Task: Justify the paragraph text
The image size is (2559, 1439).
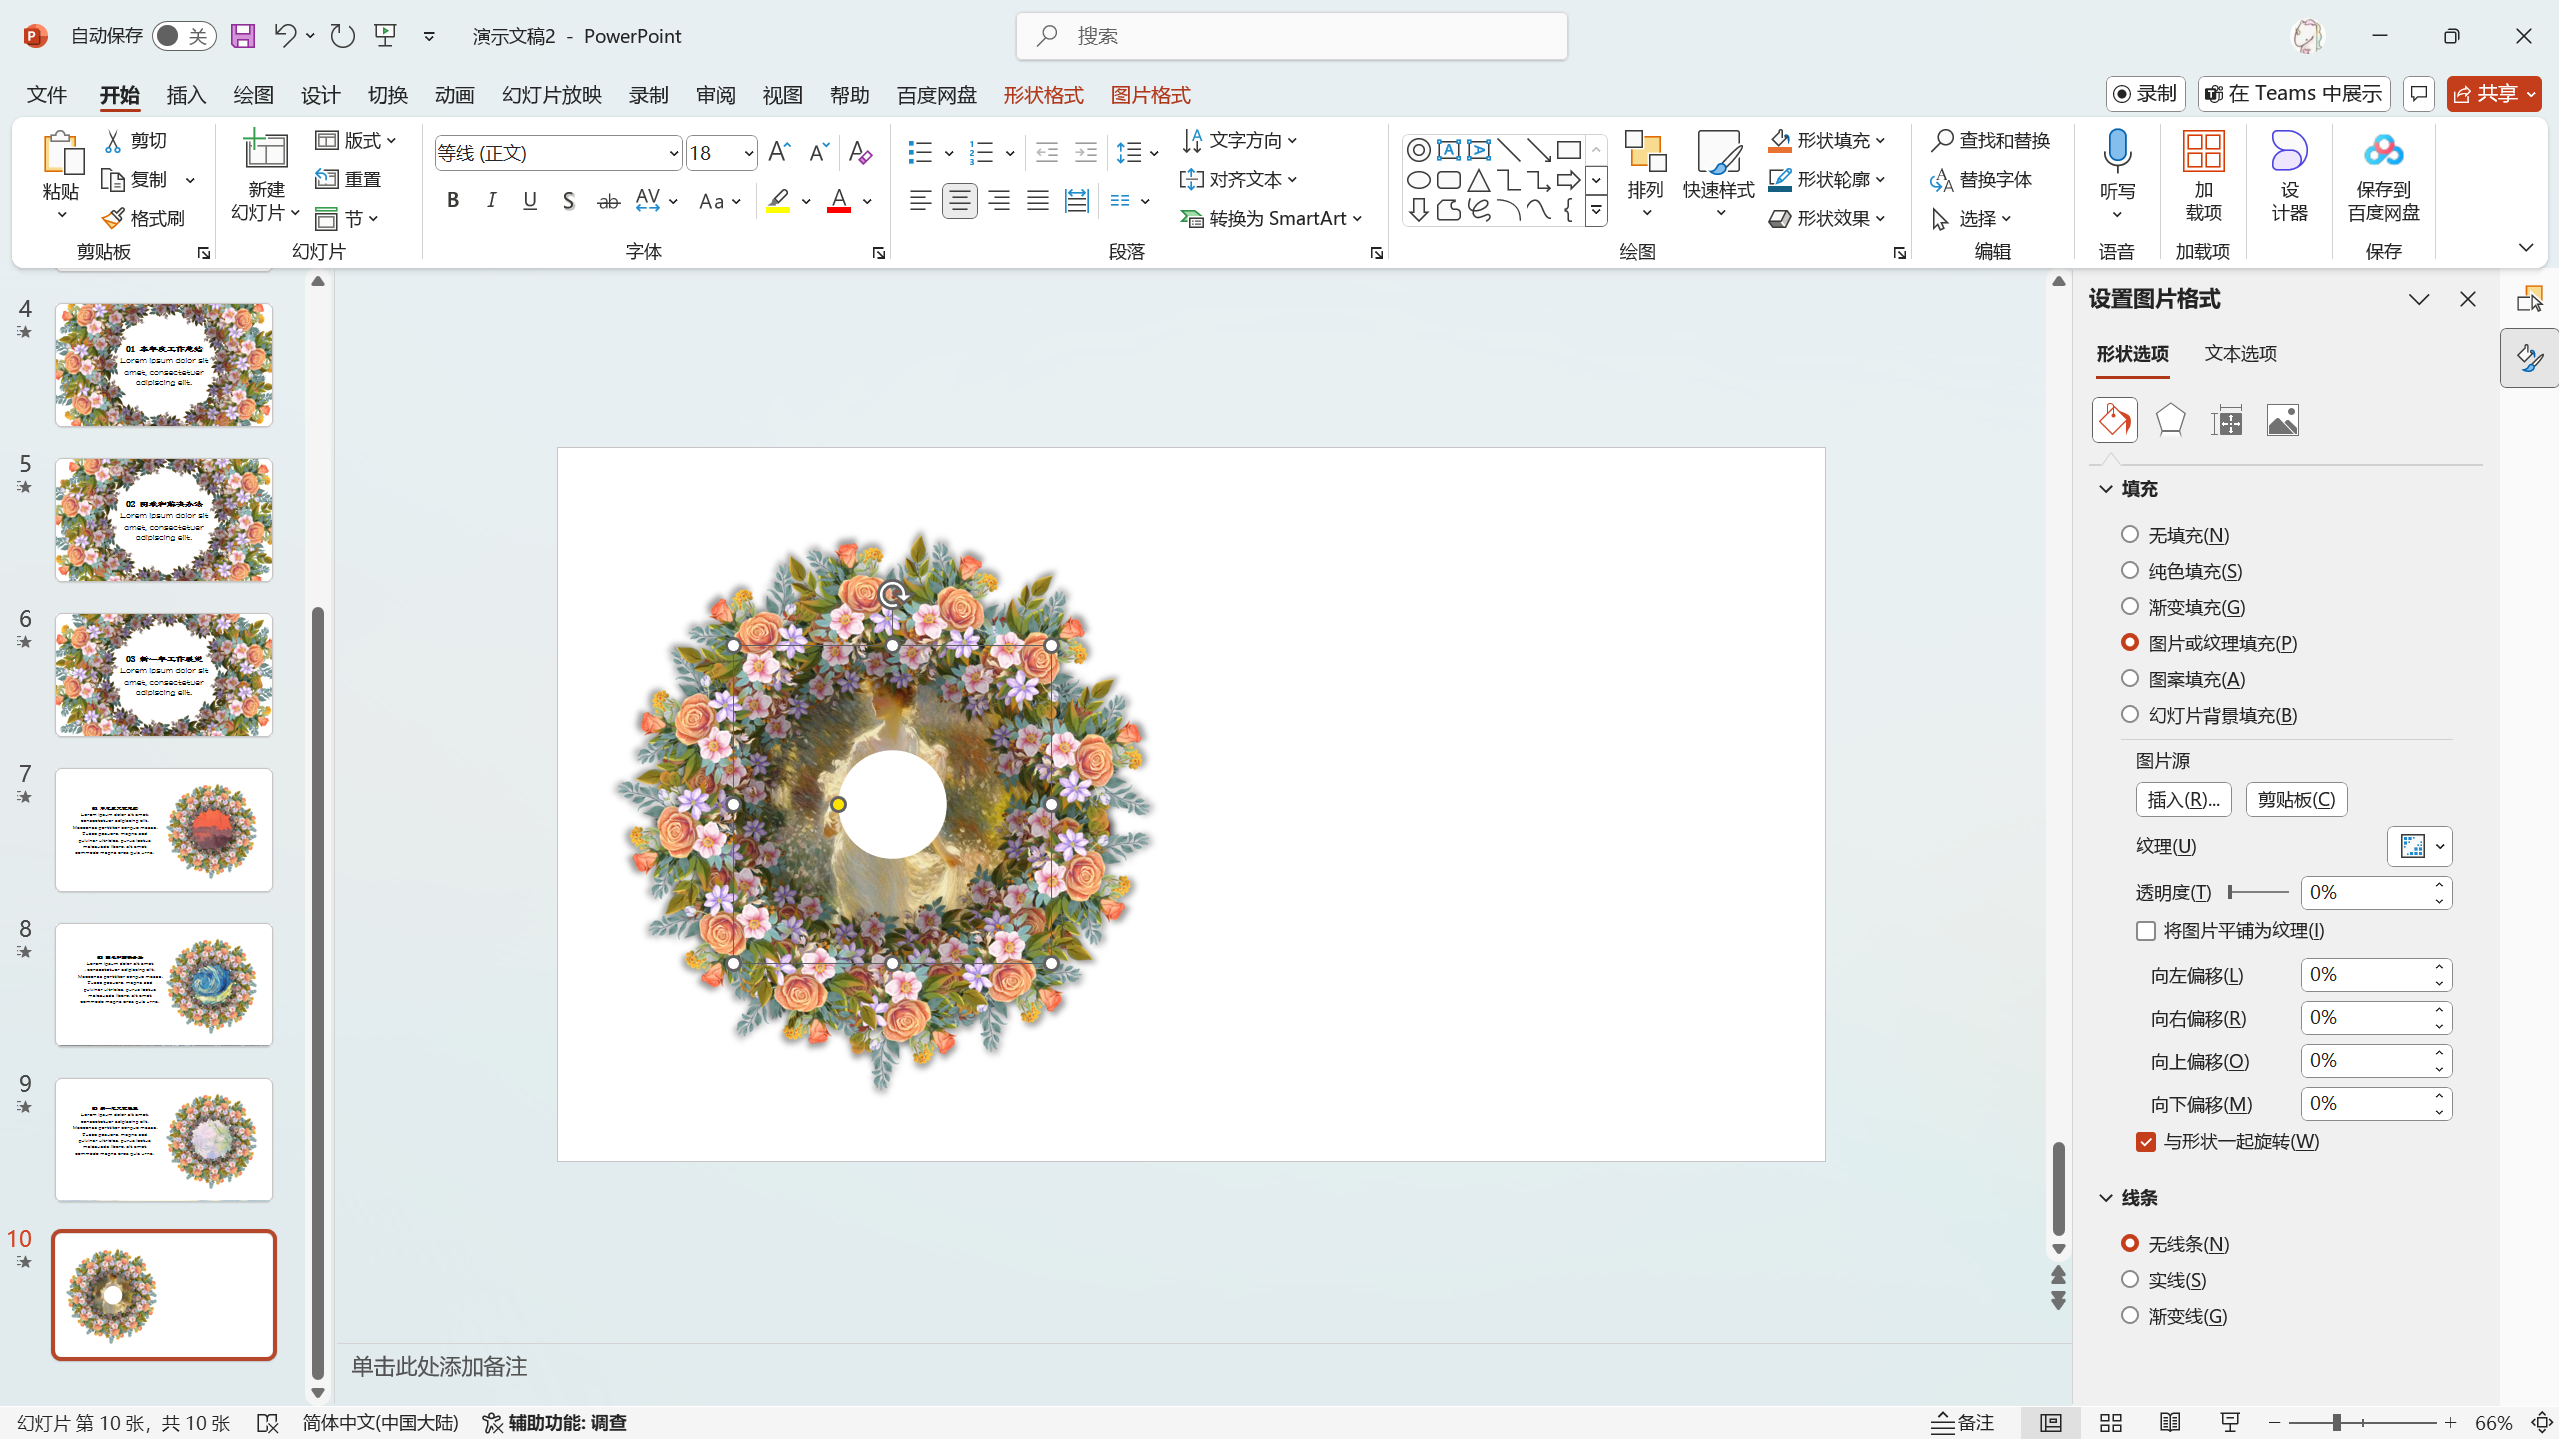Action: (x=1037, y=201)
